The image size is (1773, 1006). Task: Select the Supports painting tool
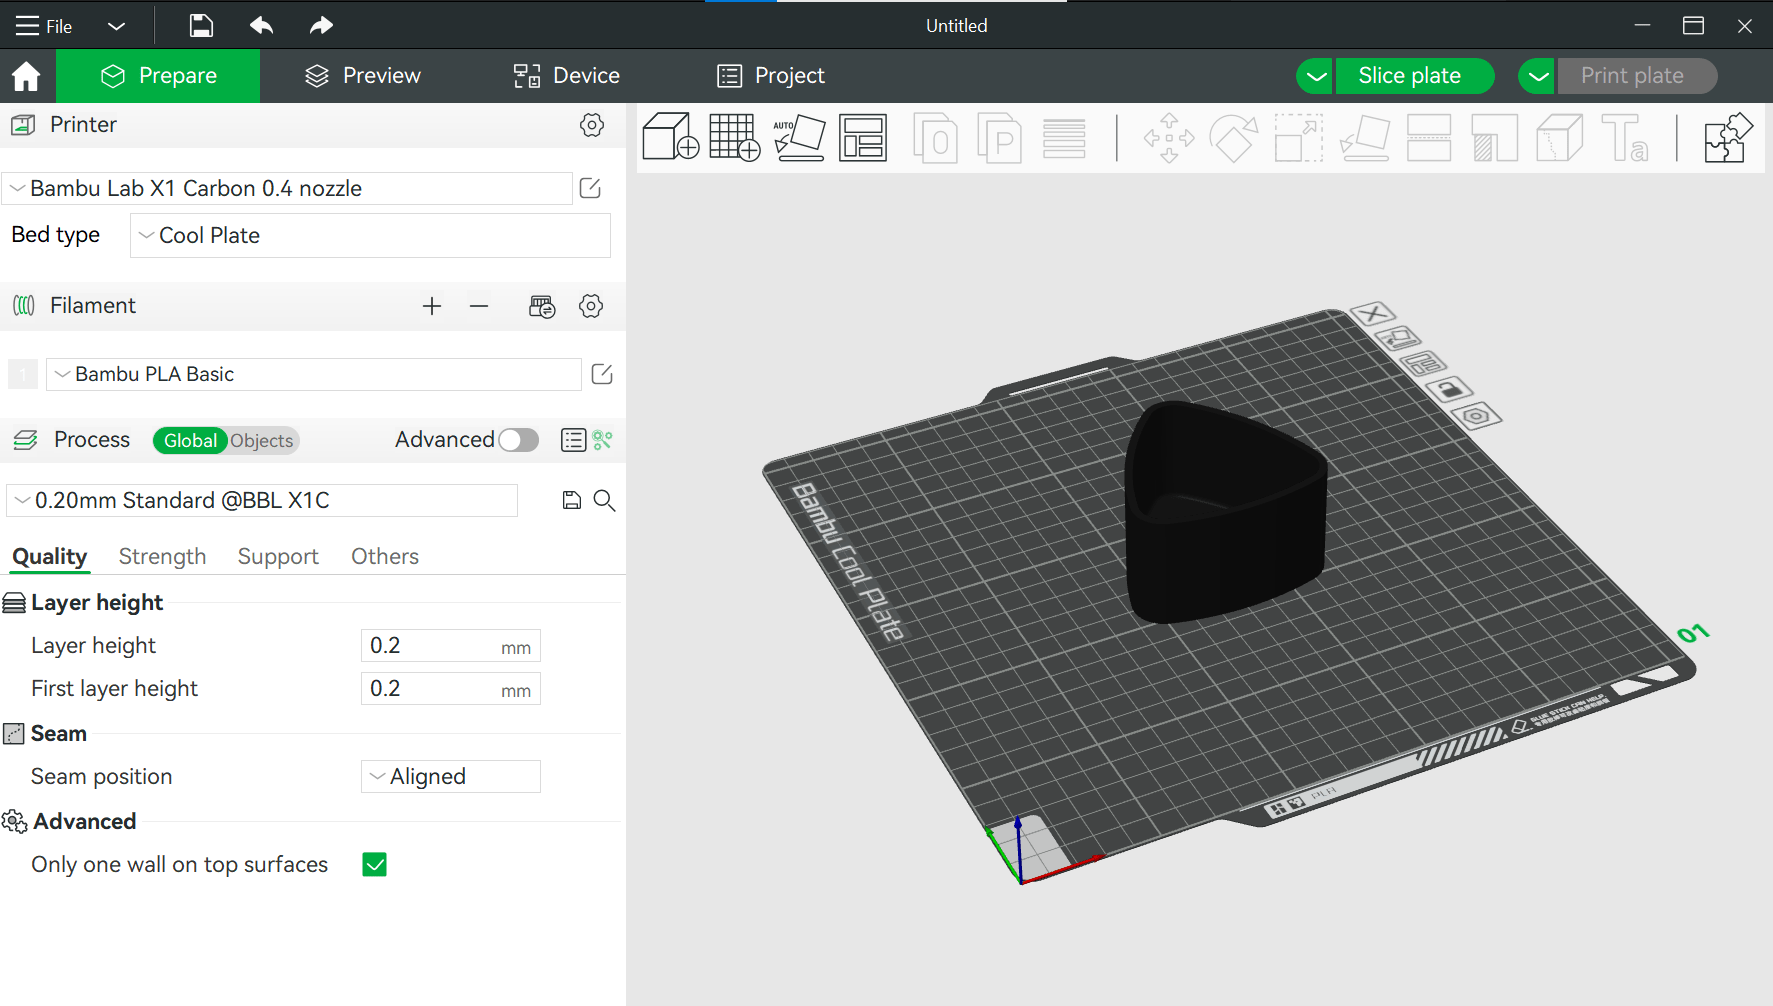[1495, 137]
